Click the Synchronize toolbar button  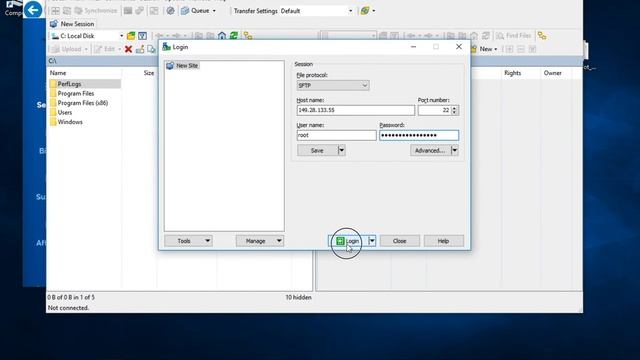tap(96, 11)
